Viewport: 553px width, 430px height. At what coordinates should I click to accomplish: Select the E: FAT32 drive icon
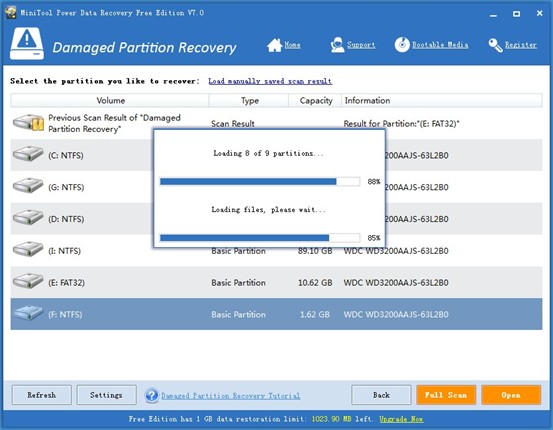coord(28,281)
